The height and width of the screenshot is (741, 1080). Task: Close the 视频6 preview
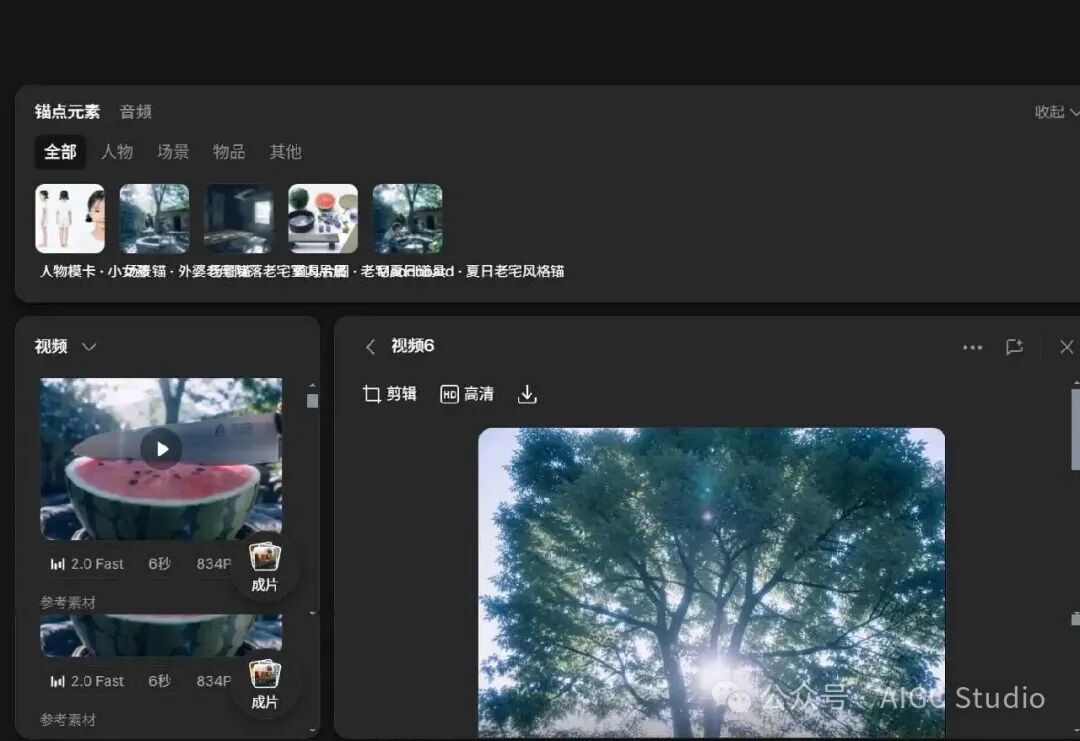click(1066, 346)
